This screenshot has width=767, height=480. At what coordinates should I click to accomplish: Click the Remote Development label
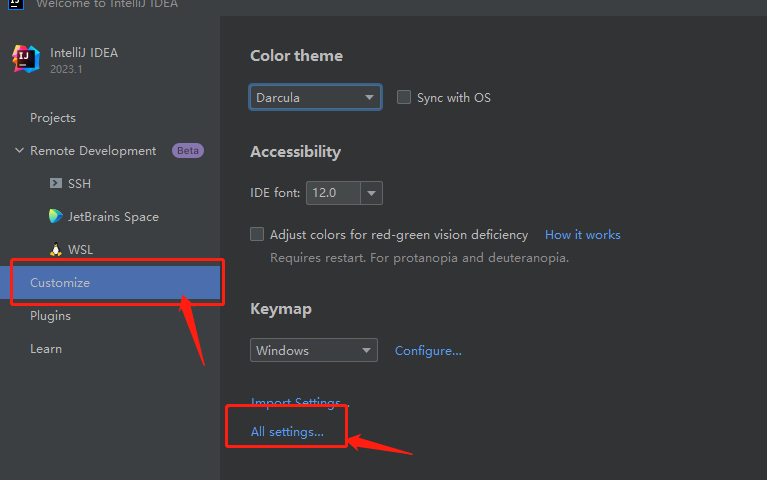point(93,151)
